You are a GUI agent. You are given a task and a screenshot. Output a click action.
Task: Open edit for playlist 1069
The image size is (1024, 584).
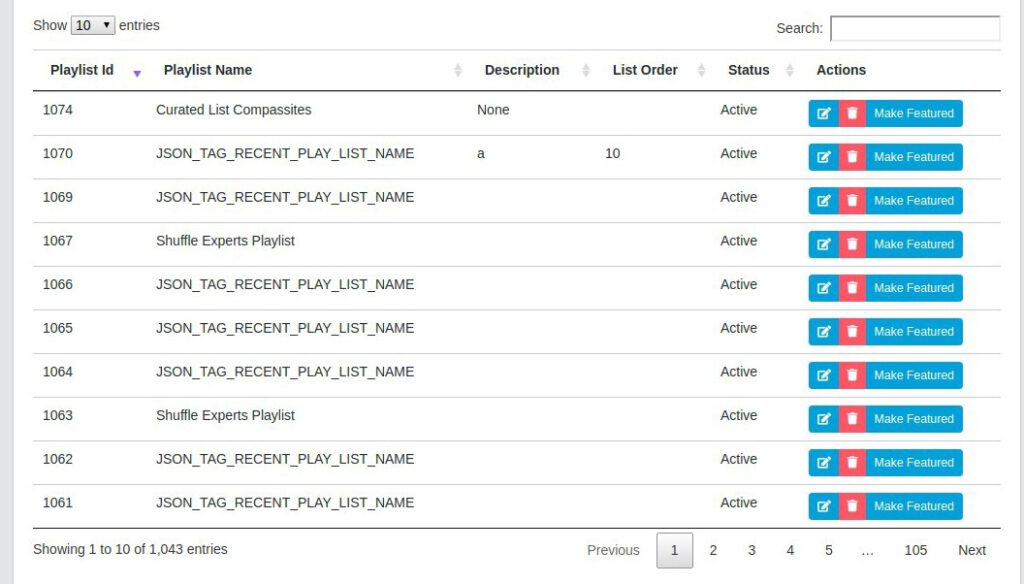pyautogui.click(x=824, y=201)
